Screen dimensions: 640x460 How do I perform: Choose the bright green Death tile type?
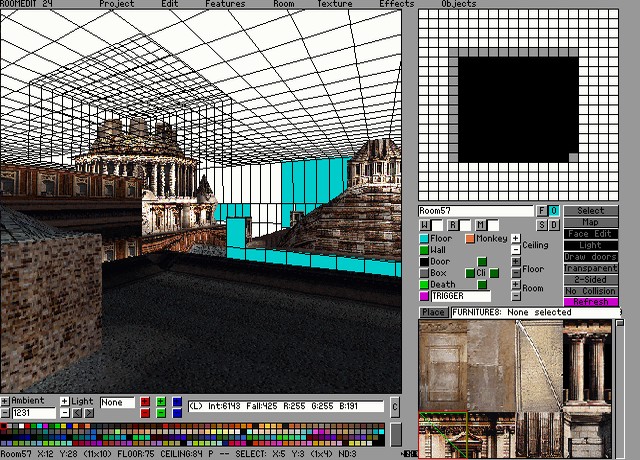(424, 285)
